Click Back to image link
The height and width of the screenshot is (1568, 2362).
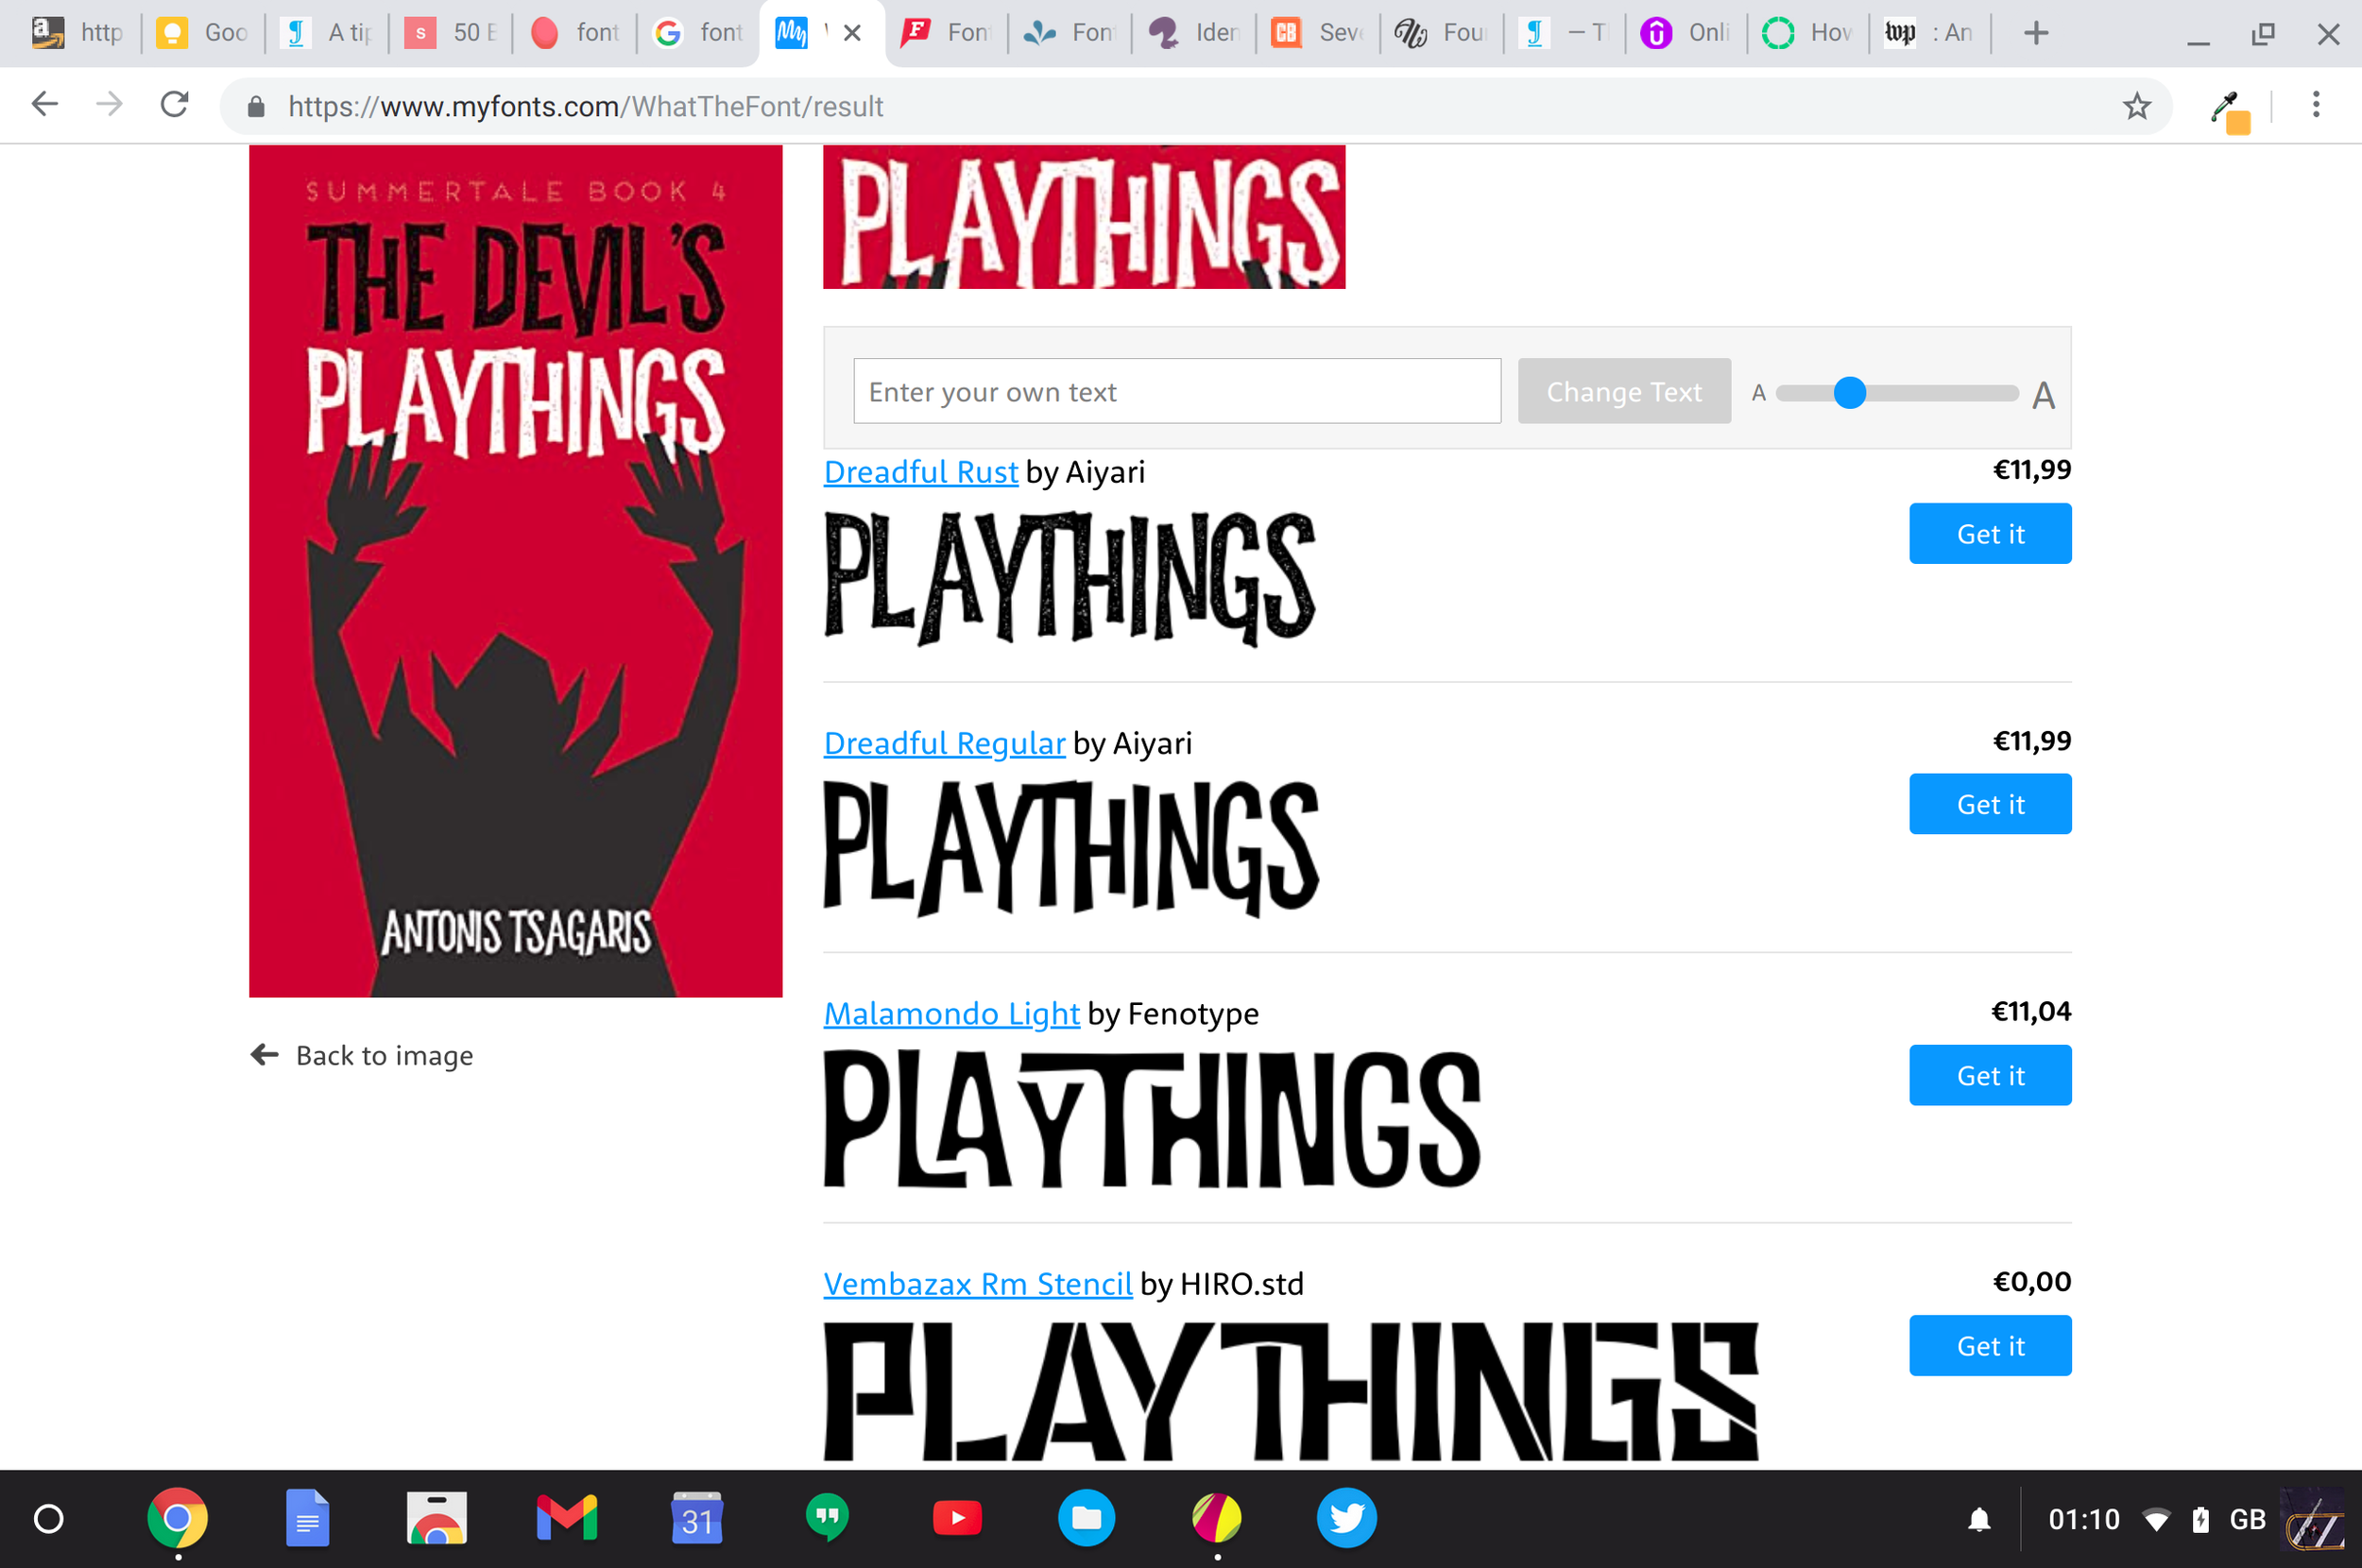[362, 1055]
